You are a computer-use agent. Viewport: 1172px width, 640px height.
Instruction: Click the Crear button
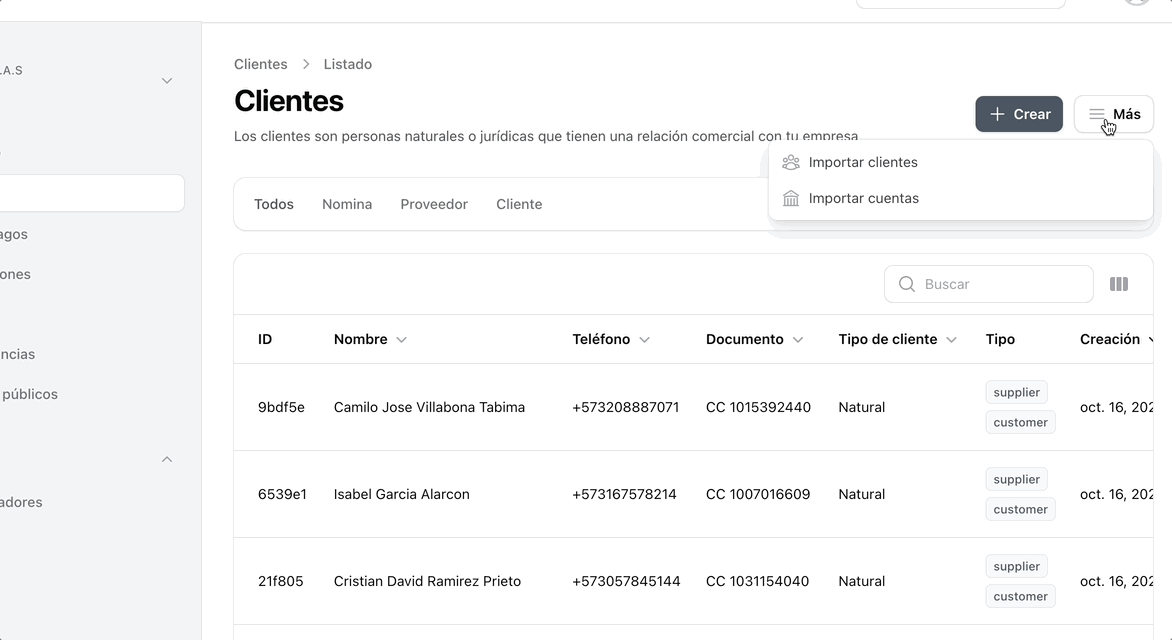pos(1019,114)
